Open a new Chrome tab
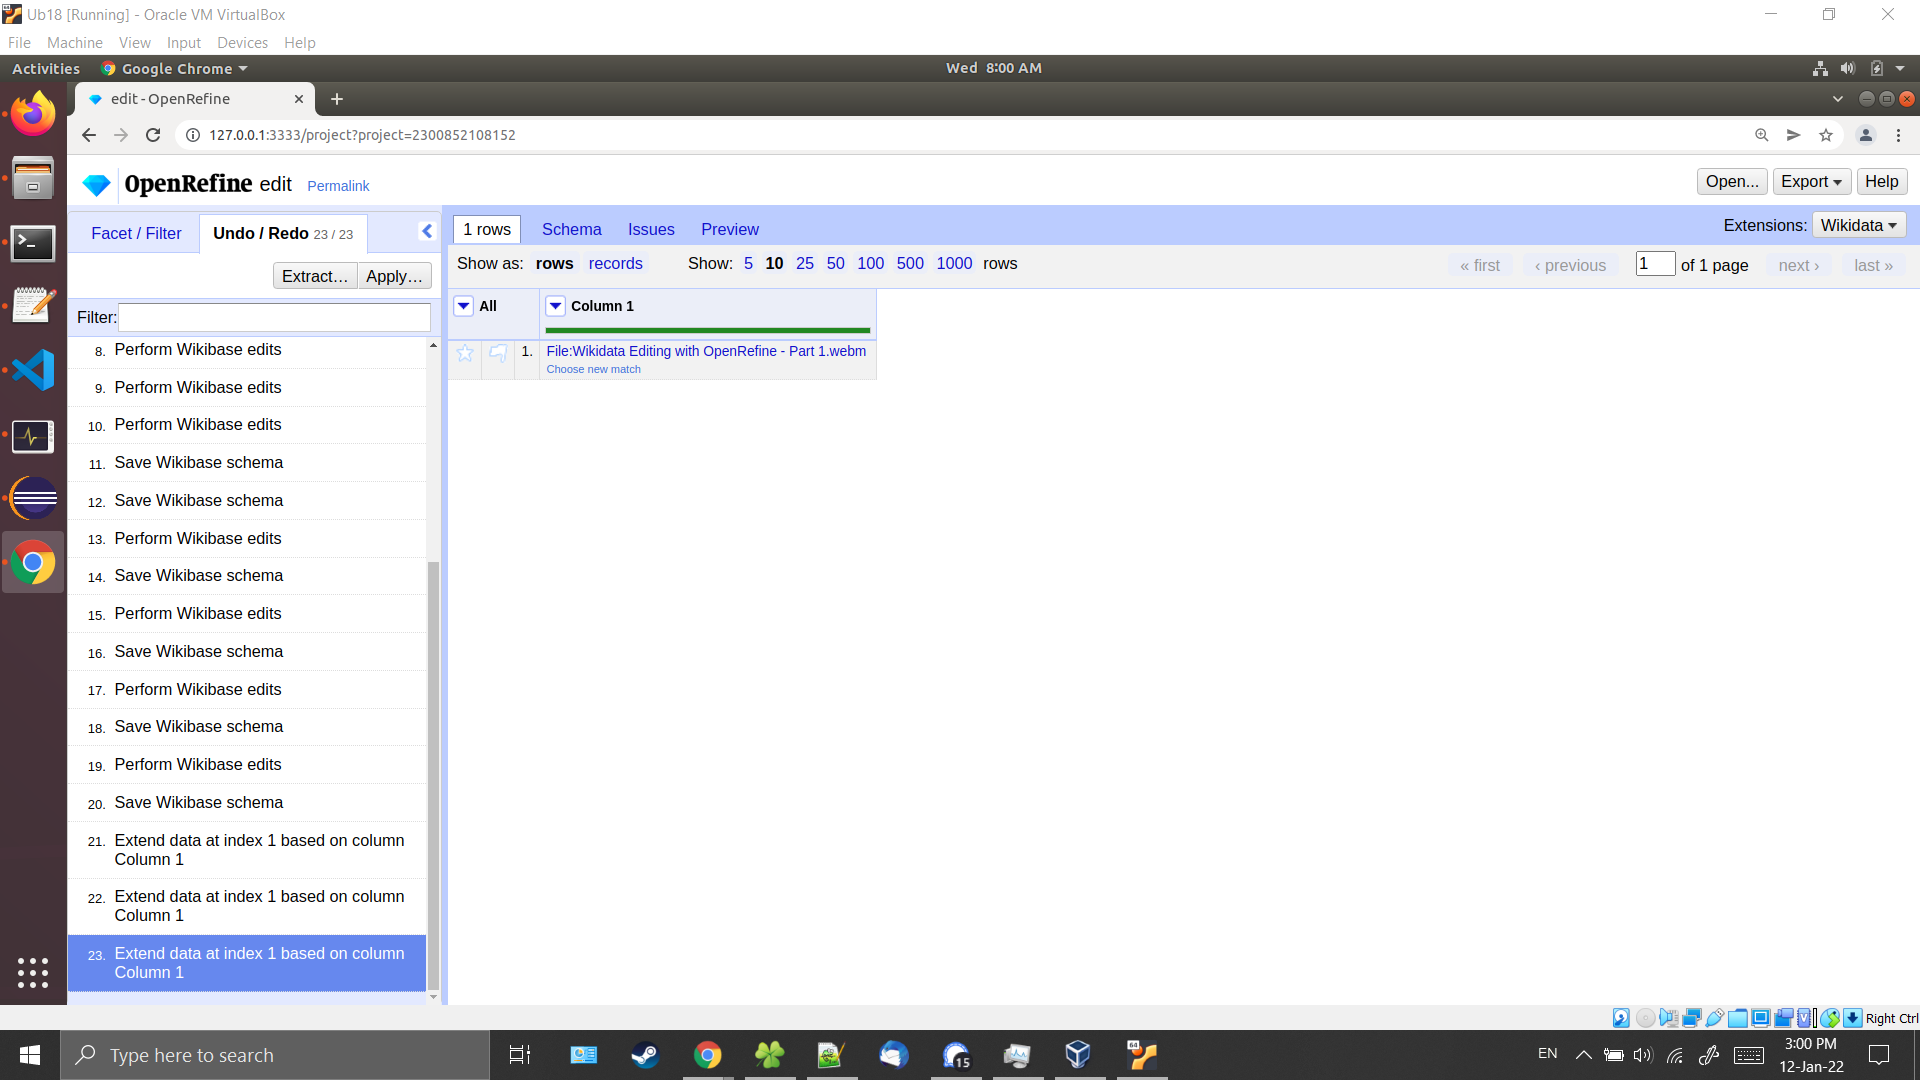Viewport: 1920px width, 1080px height. 337,99
